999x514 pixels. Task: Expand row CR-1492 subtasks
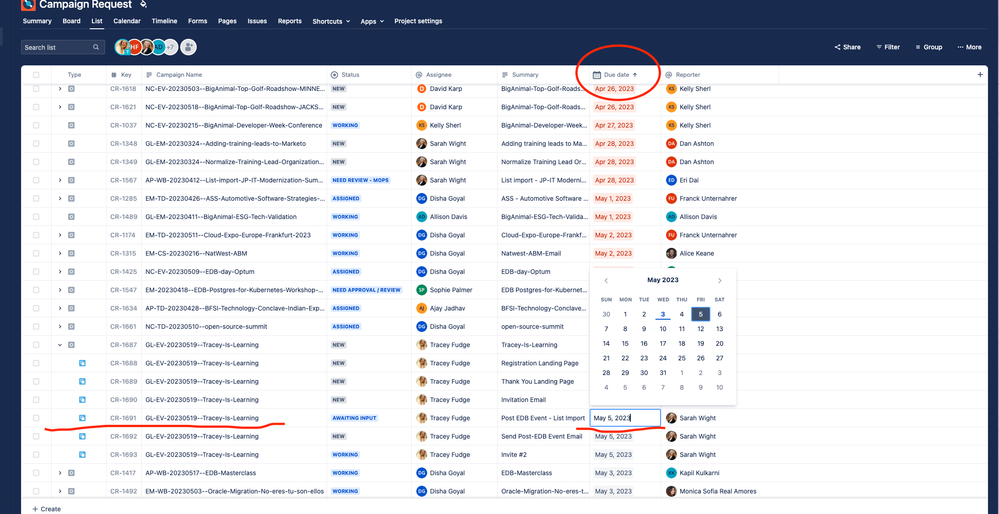[x=60, y=491]
